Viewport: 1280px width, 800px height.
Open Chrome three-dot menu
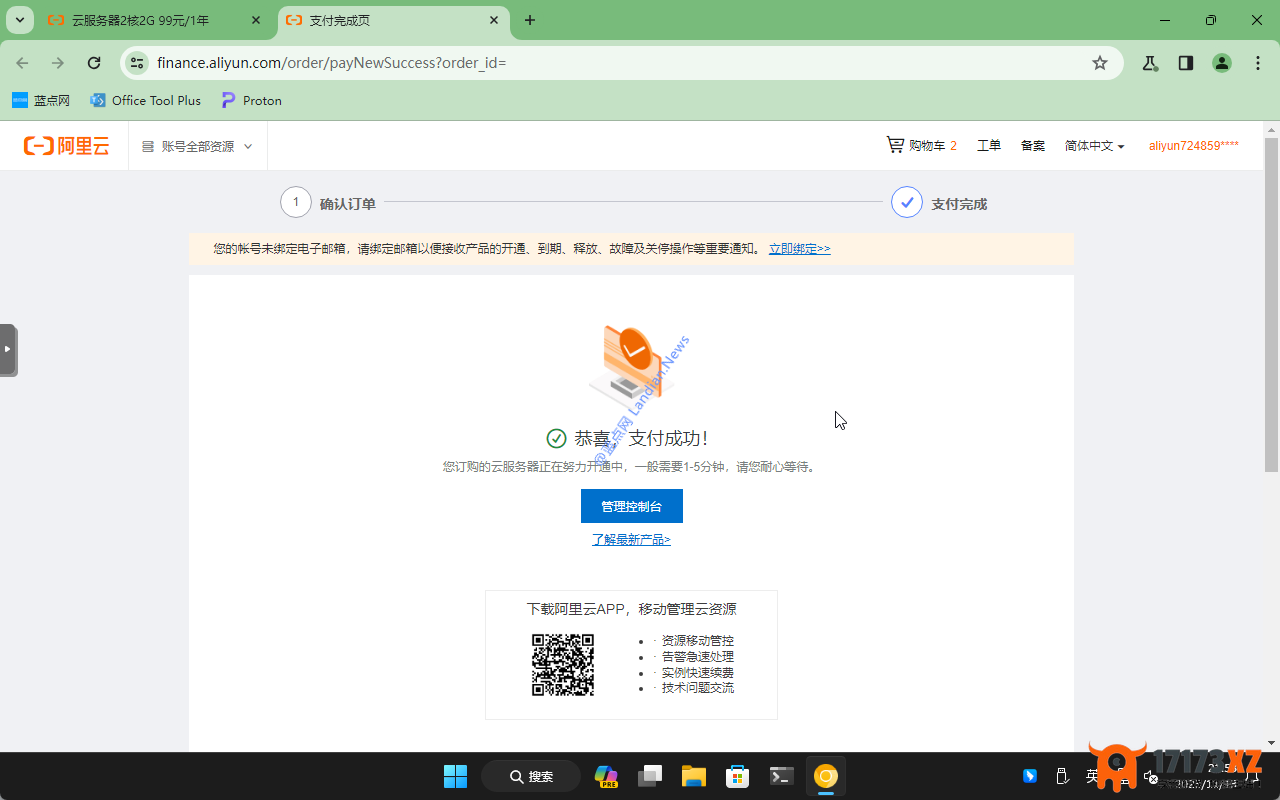[x=1258, y=63]
